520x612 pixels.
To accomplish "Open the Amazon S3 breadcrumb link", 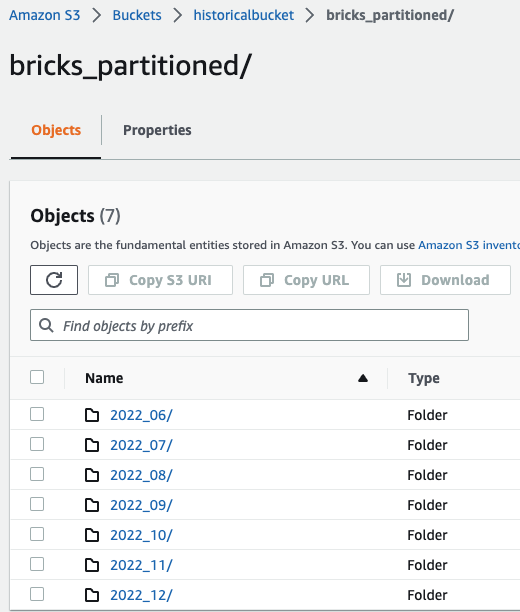I will (x=45, y=15).
